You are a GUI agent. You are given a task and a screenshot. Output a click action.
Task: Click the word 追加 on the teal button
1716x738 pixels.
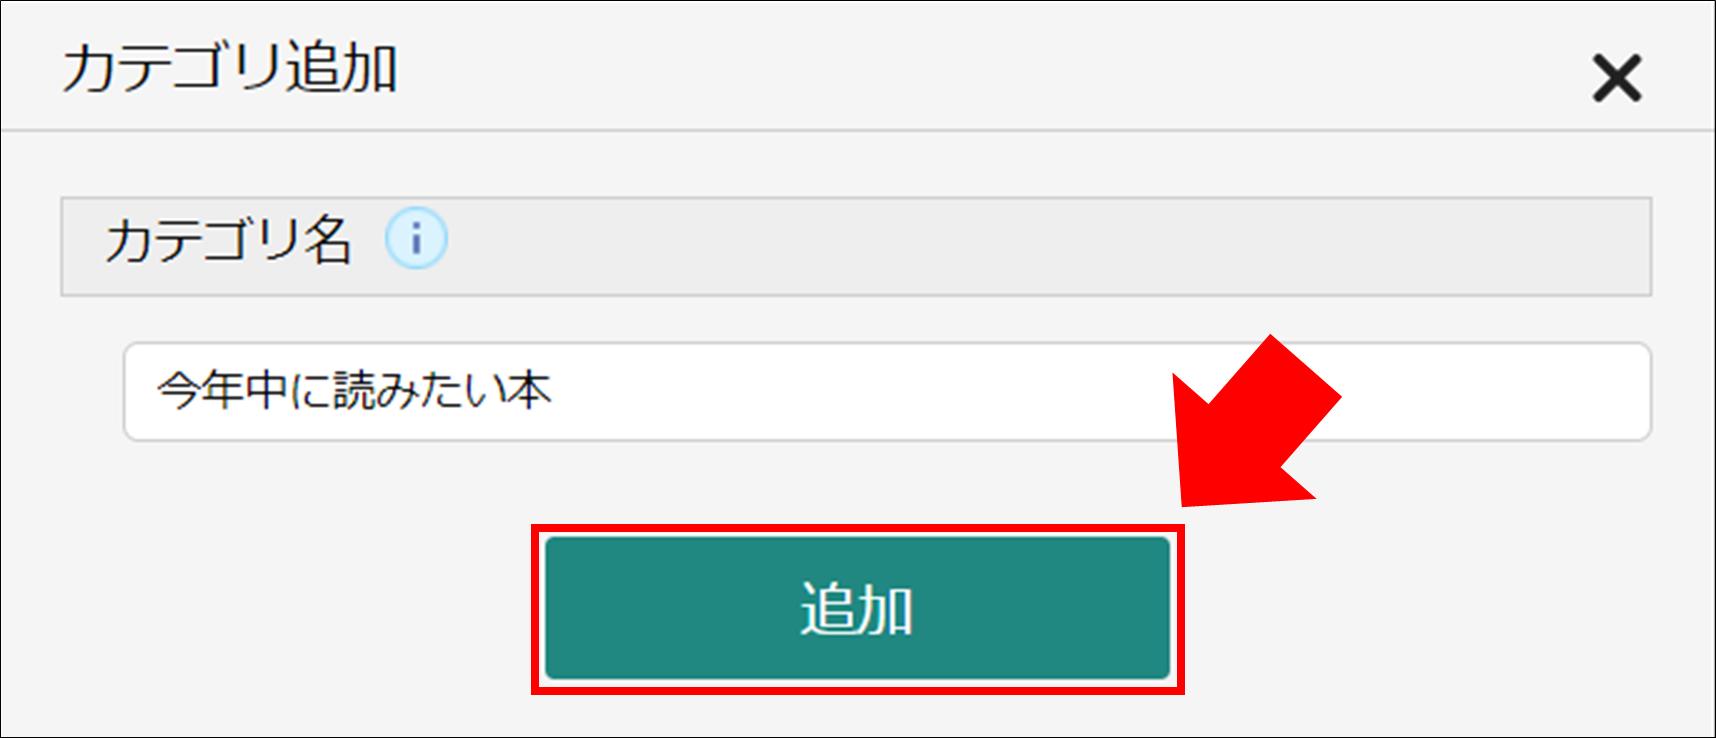tap(857, 609)
